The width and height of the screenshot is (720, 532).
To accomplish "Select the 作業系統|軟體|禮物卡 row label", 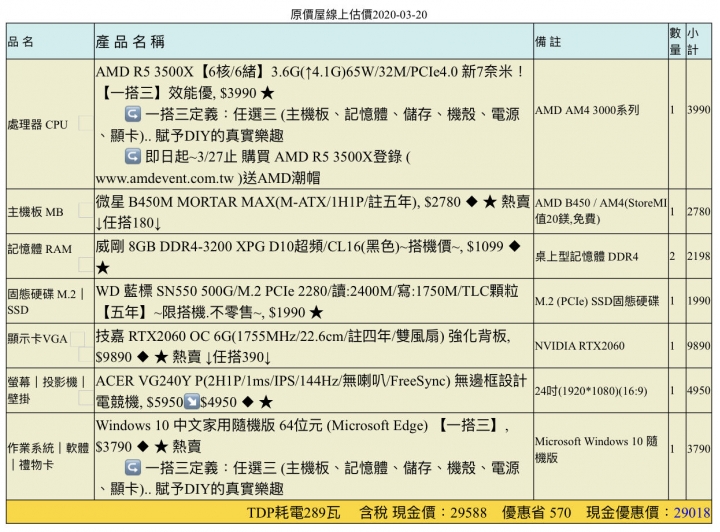I will (48, 456).
